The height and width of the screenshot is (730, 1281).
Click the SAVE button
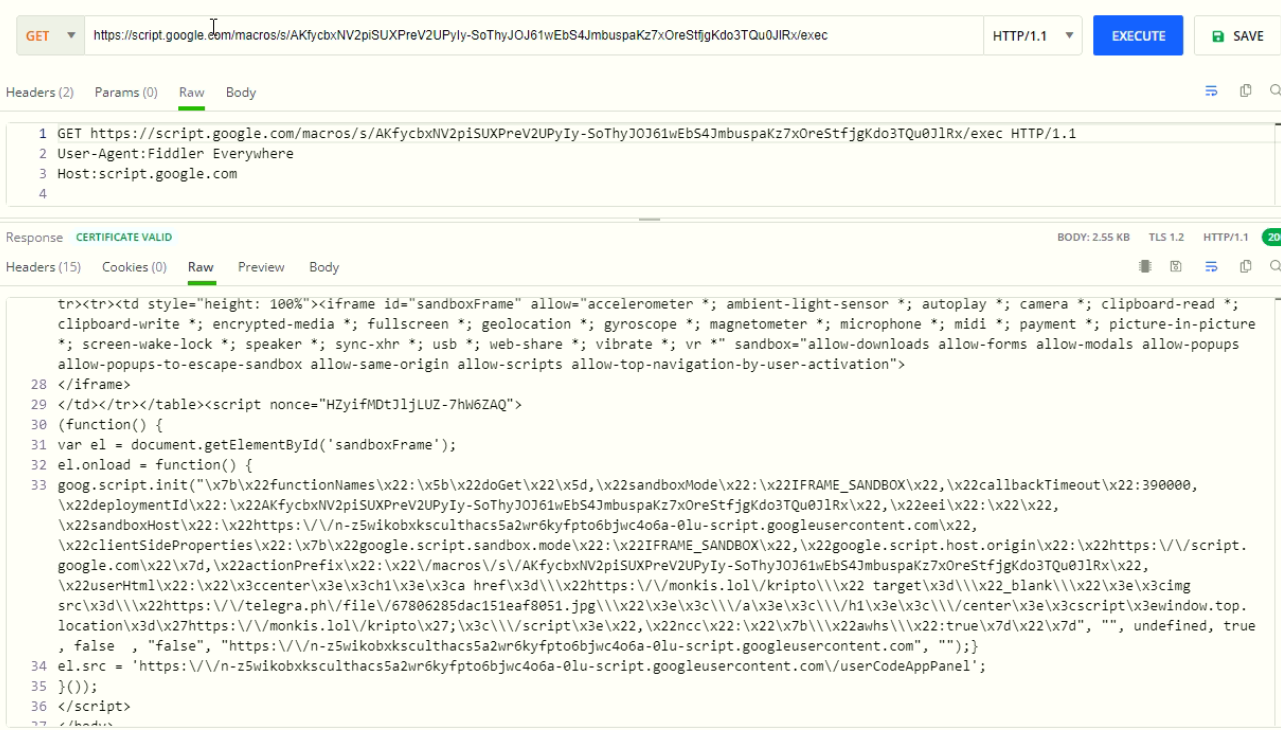coord(1237,35)
